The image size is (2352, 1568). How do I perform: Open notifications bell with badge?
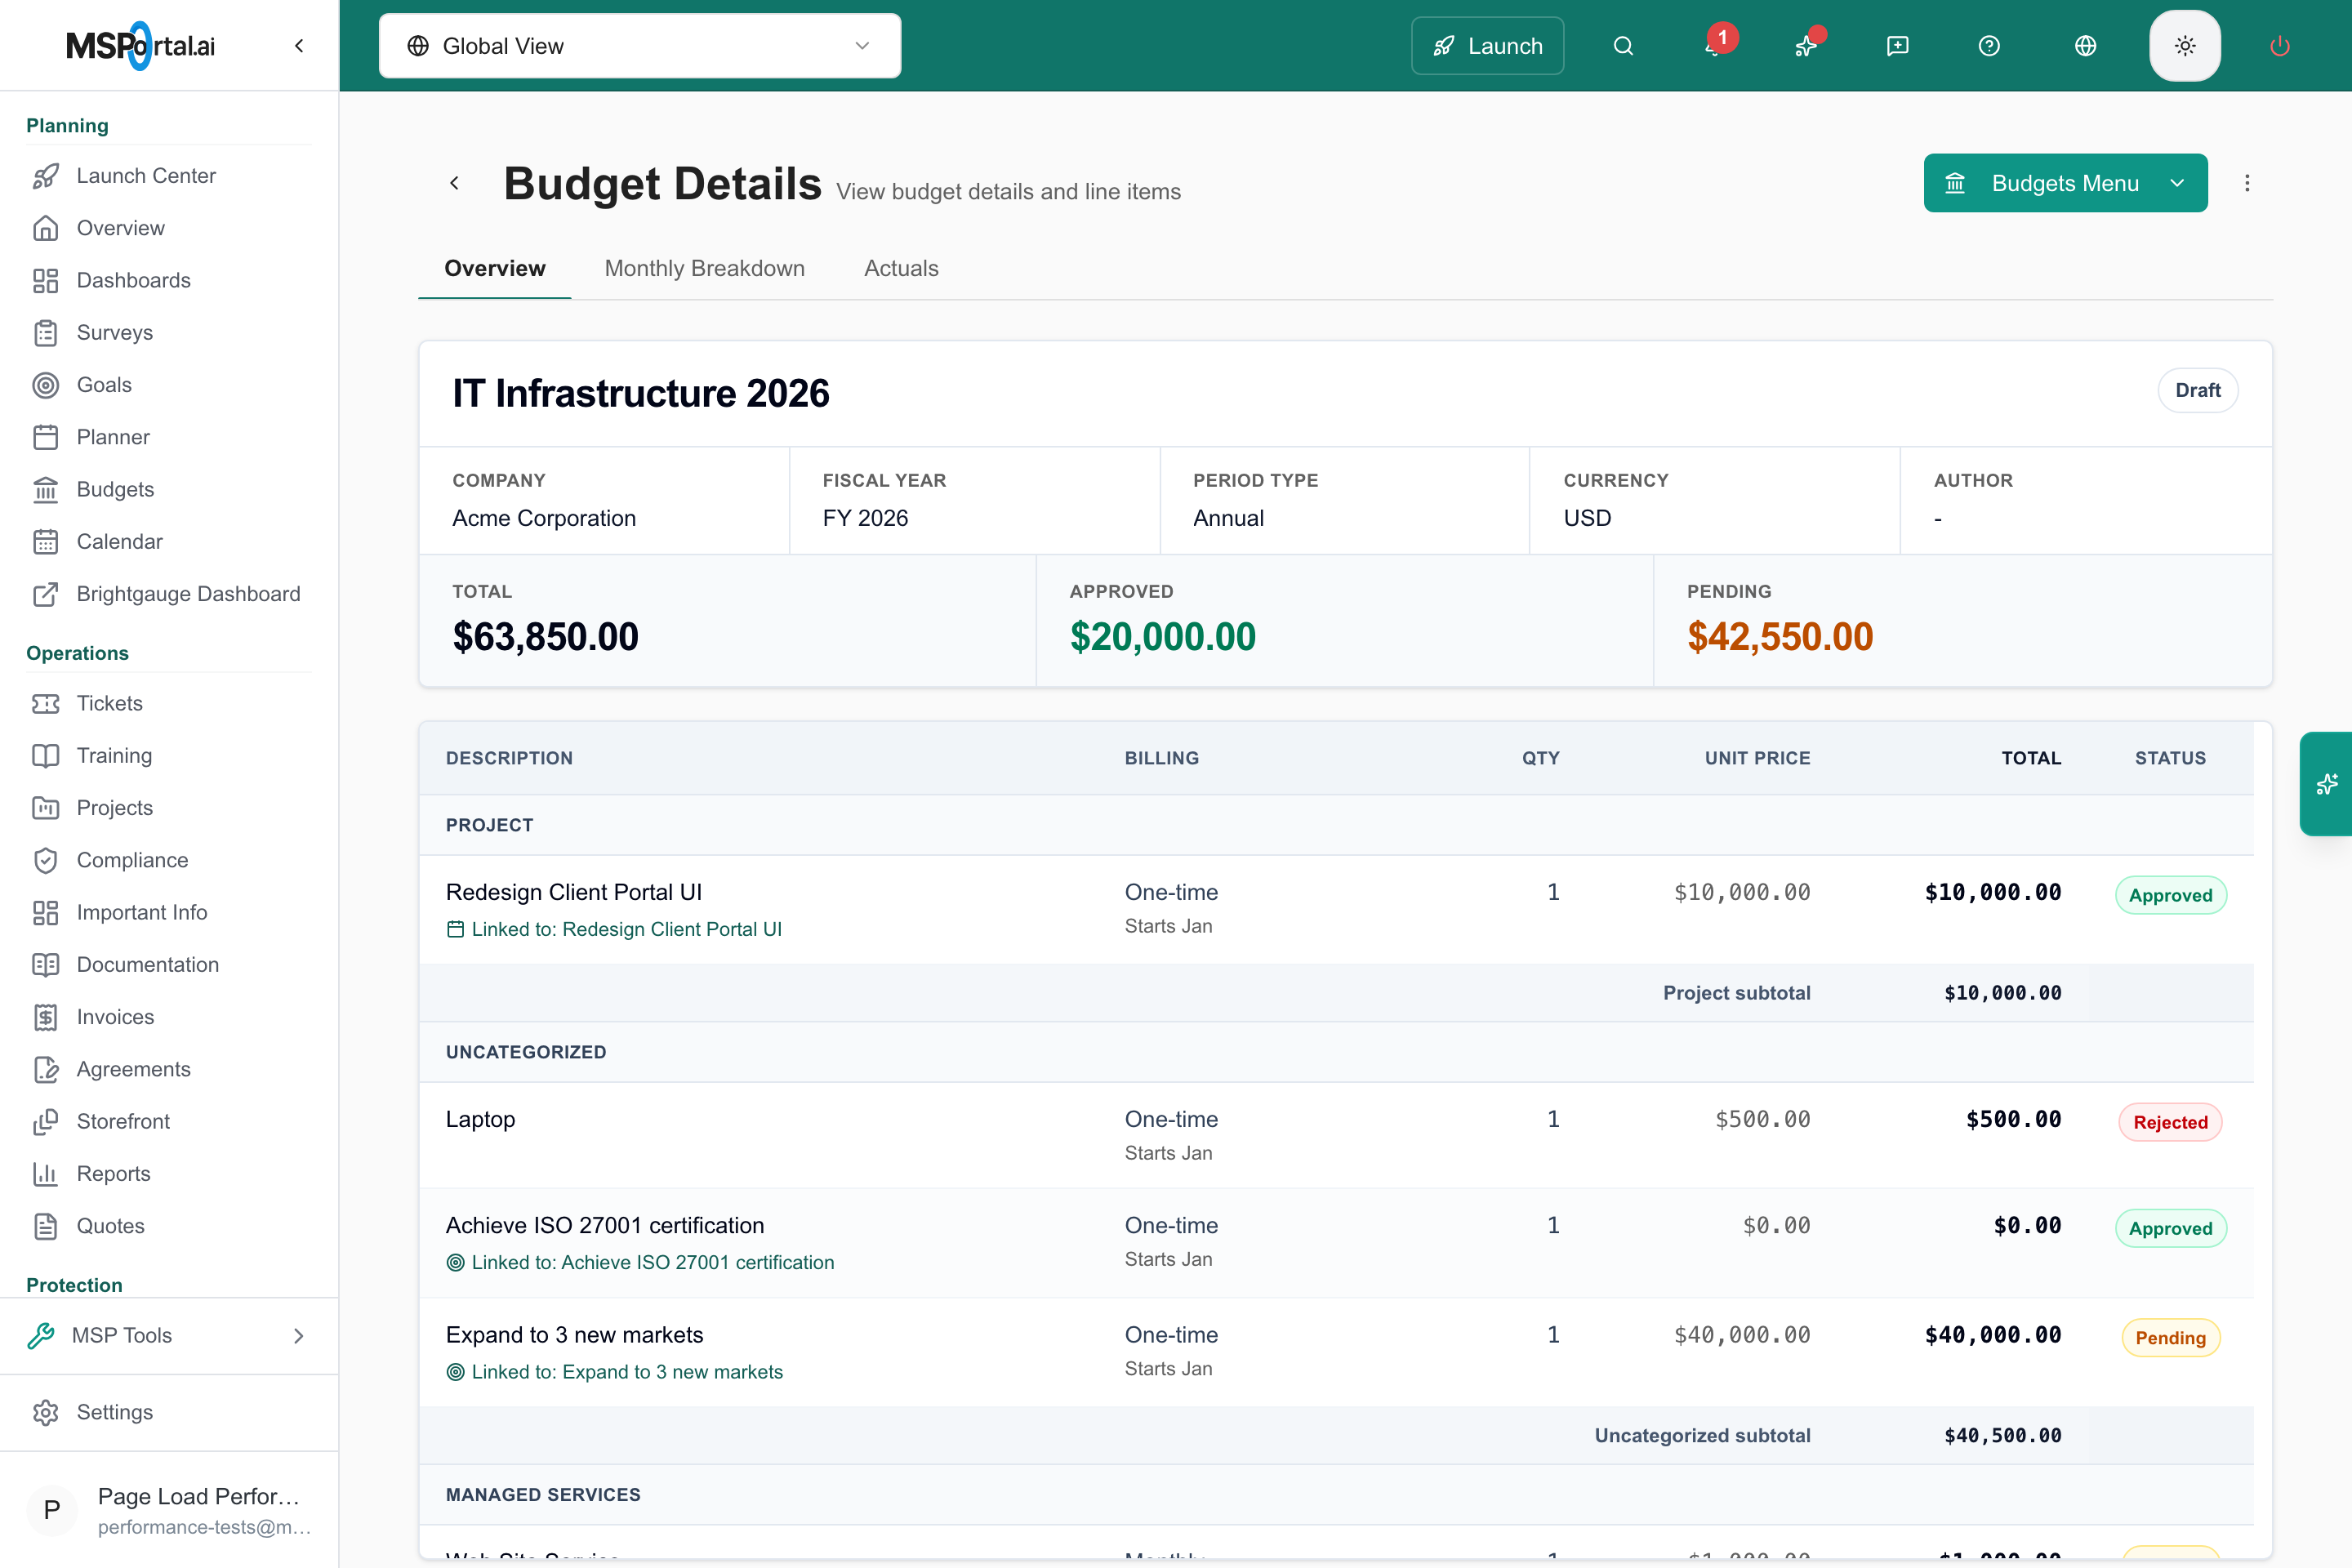click(1714, 46)
